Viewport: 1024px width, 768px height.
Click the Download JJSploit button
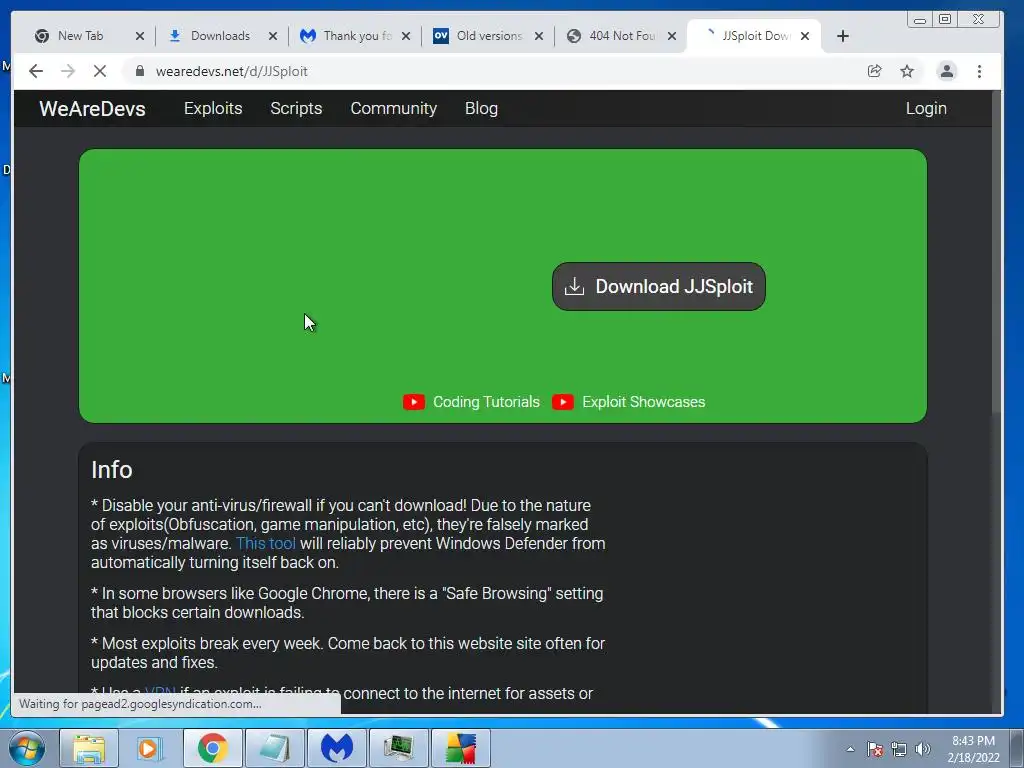[658, 287]
